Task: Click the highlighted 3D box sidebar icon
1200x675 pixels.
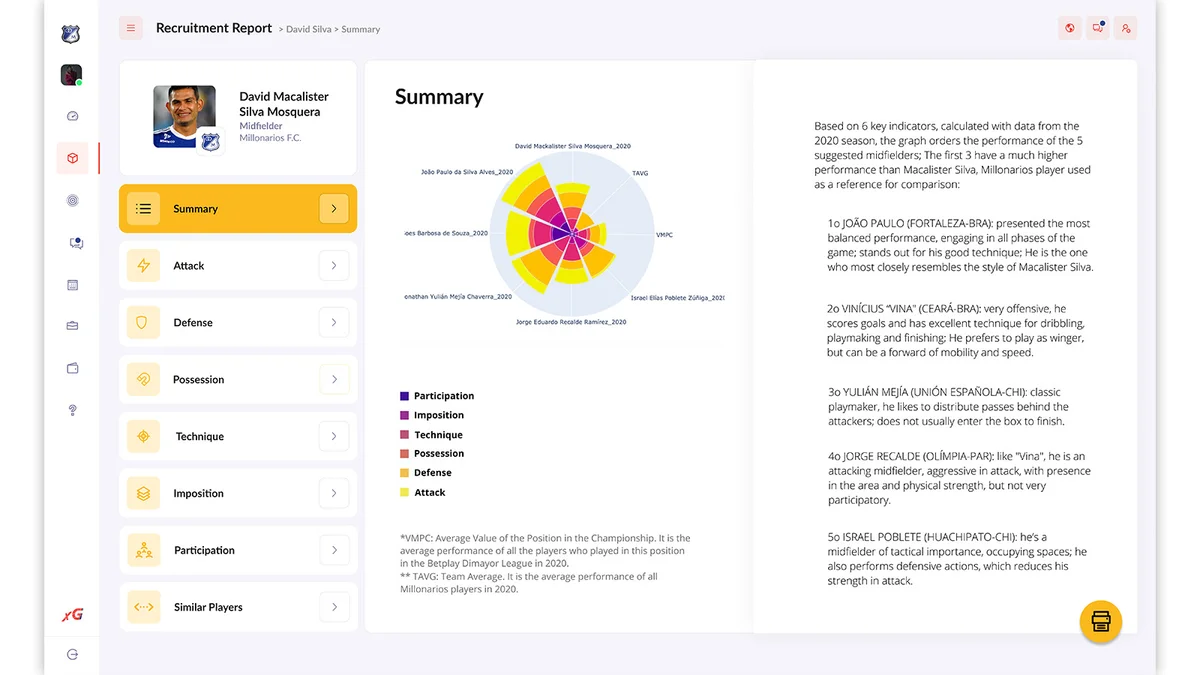Action: (x=71, y=157)
